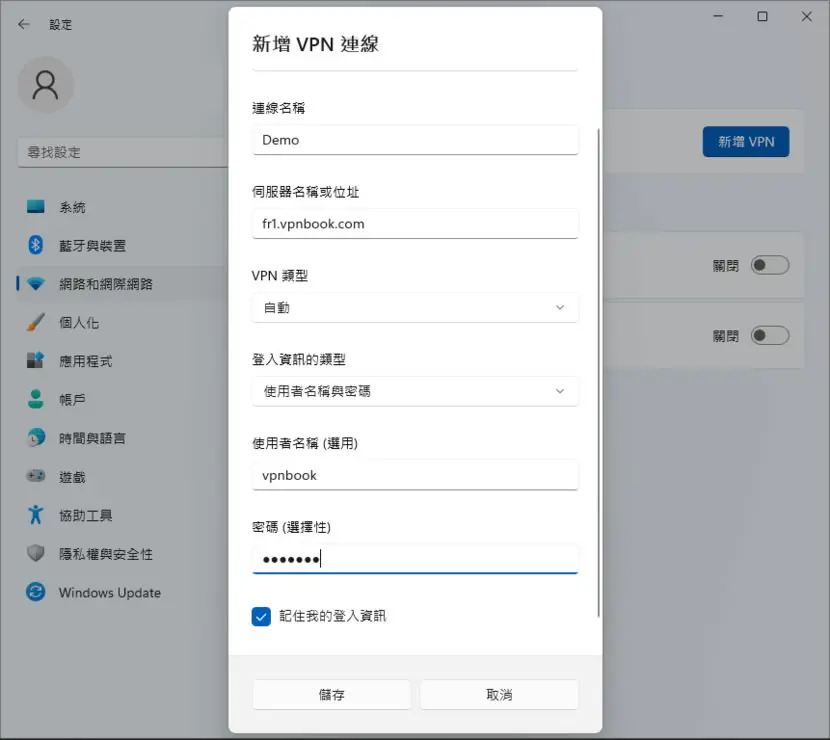Uncheck 記住我的登入資訊 checkbox
830x740 pixels.
pyautogui.click(x=261, y=616)
